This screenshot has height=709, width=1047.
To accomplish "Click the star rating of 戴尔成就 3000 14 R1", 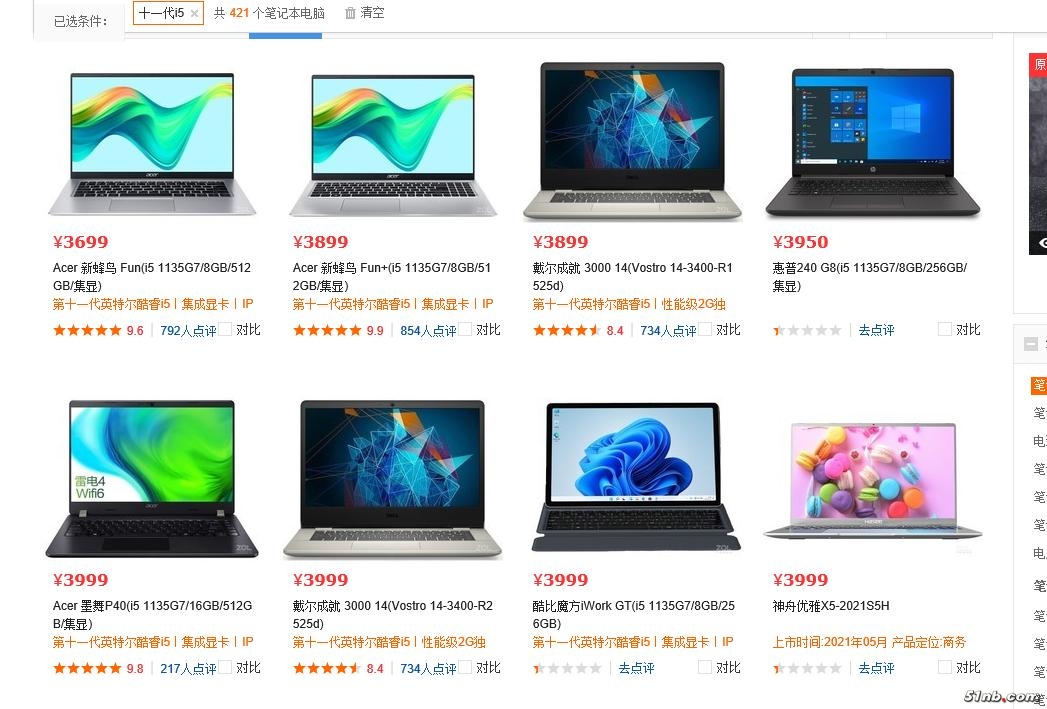I will click(x=568, y=330).
